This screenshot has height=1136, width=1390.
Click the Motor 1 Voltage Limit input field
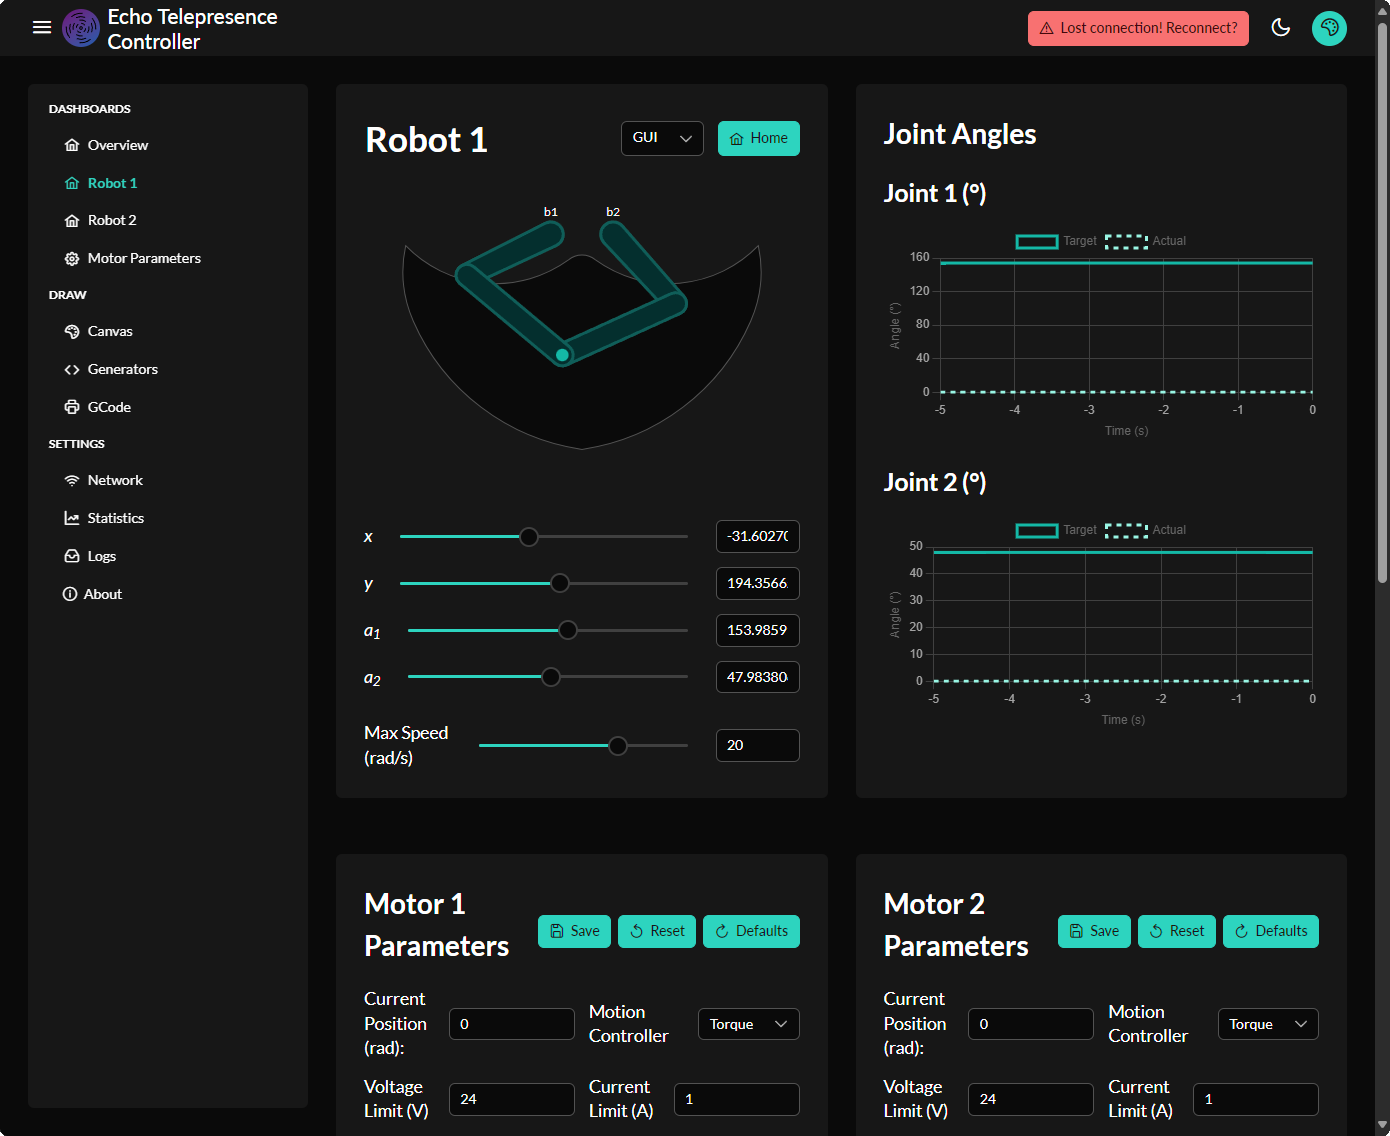[511, 1099]
